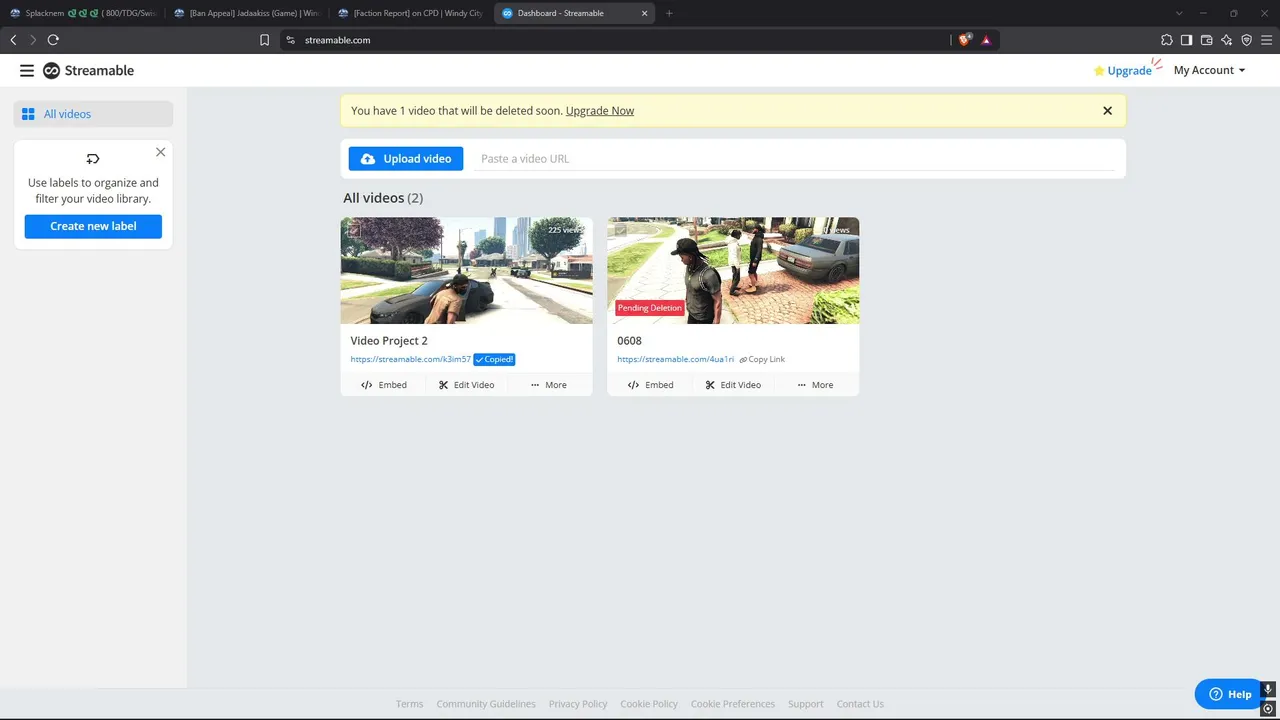Follow the Upgrade Now link in the banner
This screenshot has height=720, width=1280.
pyautogui.click(x=600, y=111)
